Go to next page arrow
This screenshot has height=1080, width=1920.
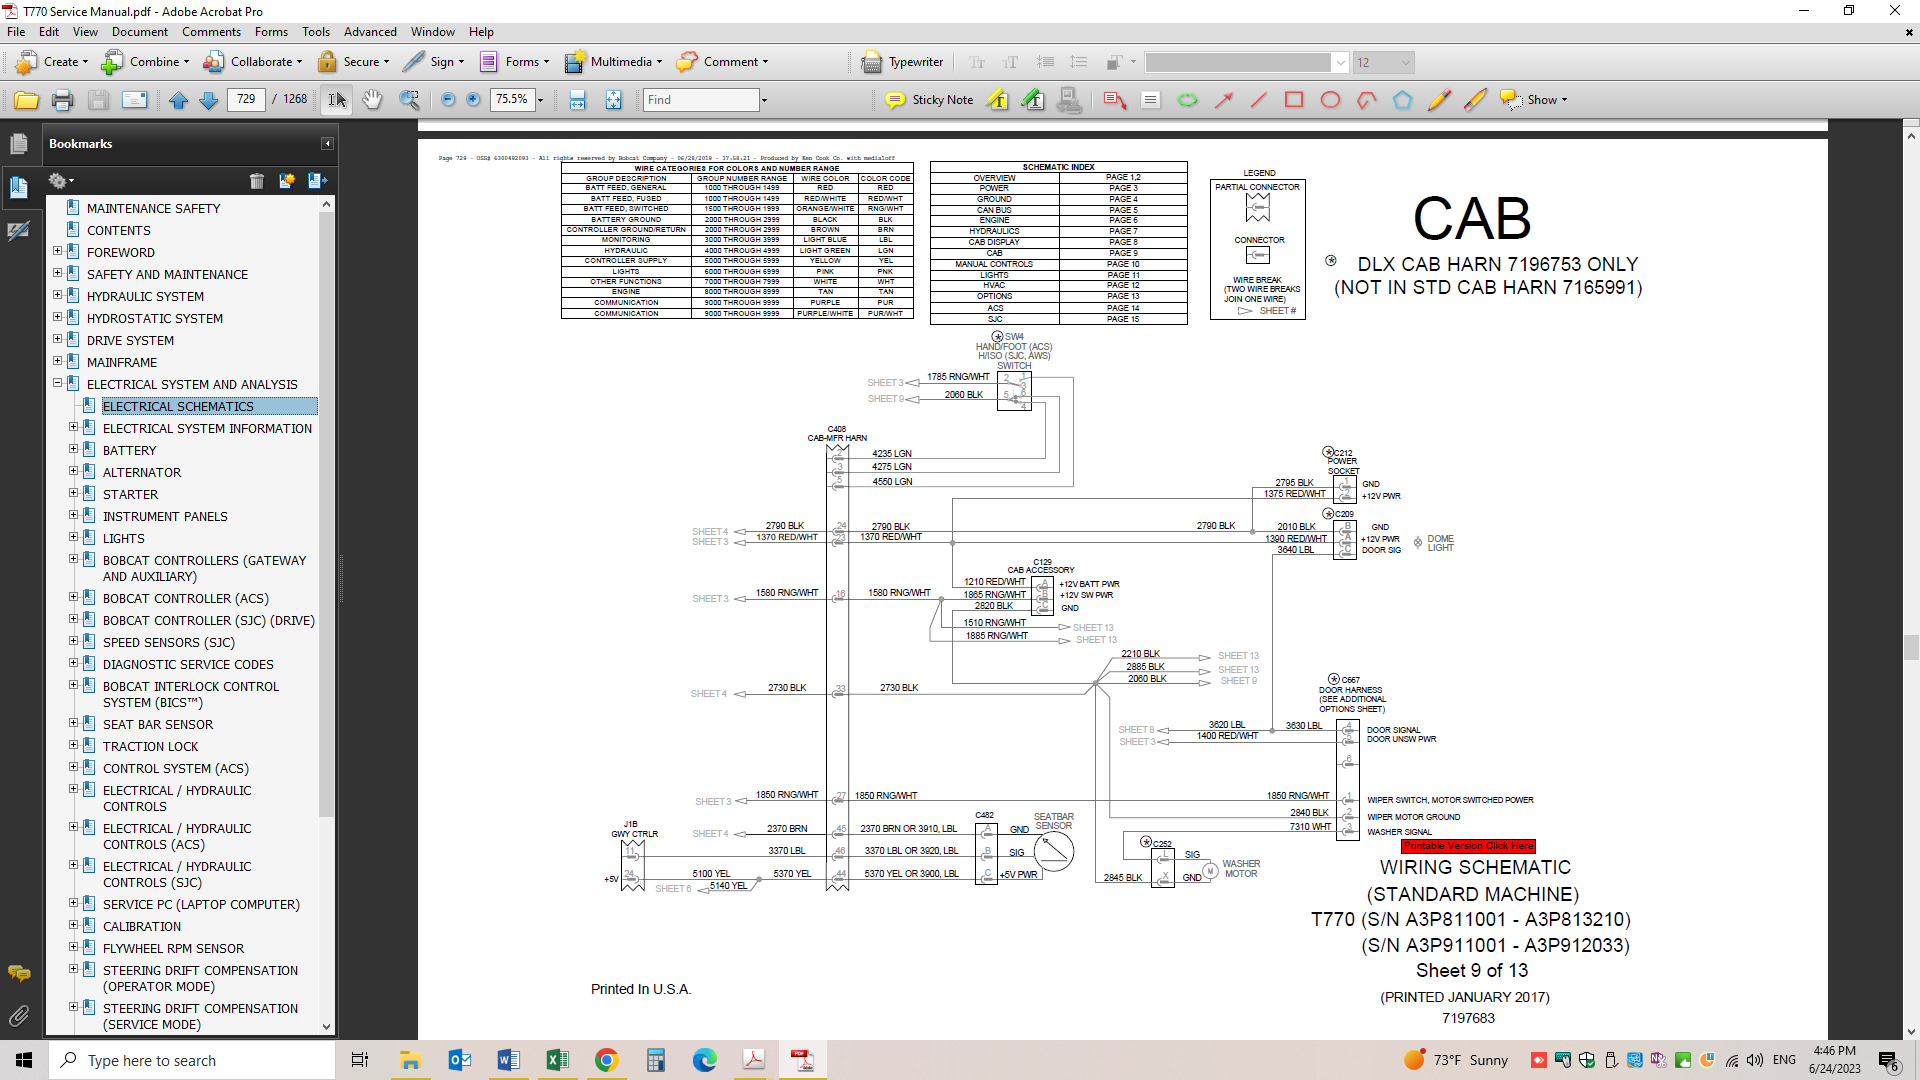coord(208,100)
